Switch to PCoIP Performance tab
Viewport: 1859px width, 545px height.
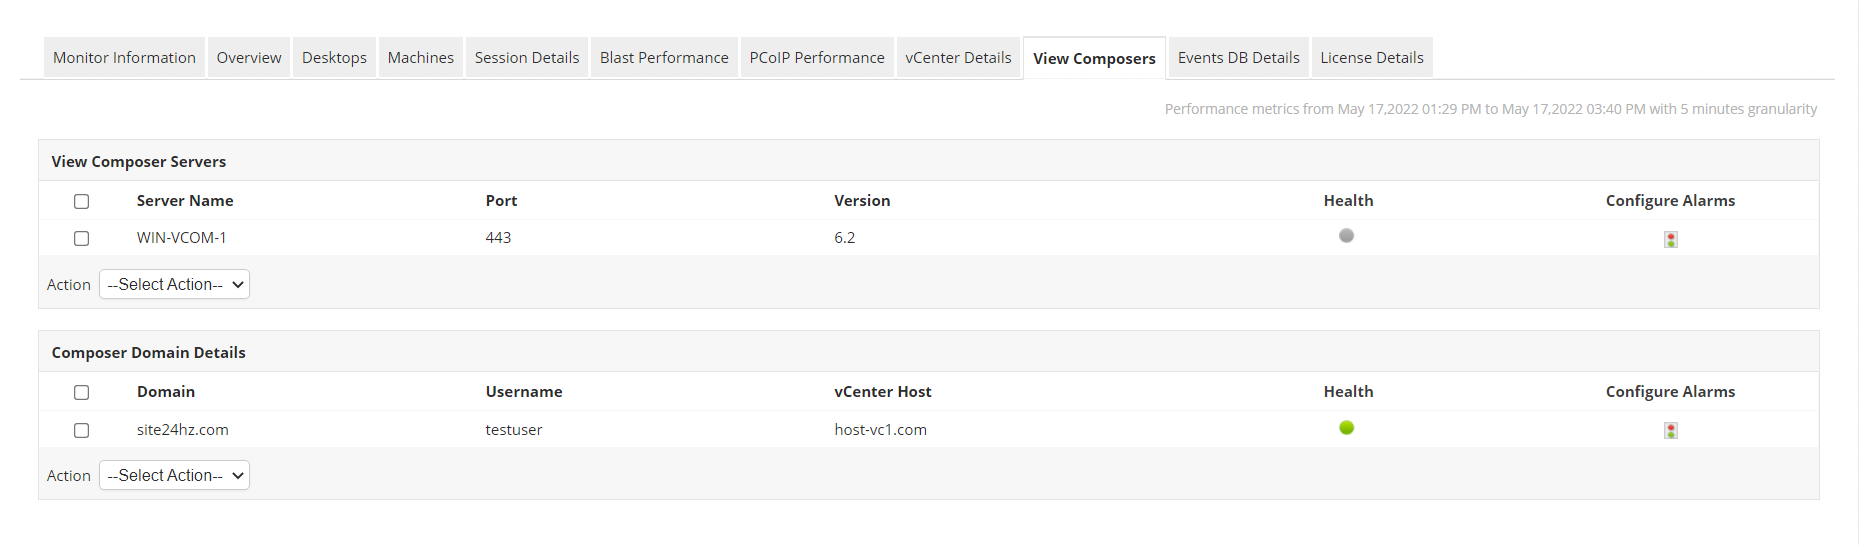816,58
